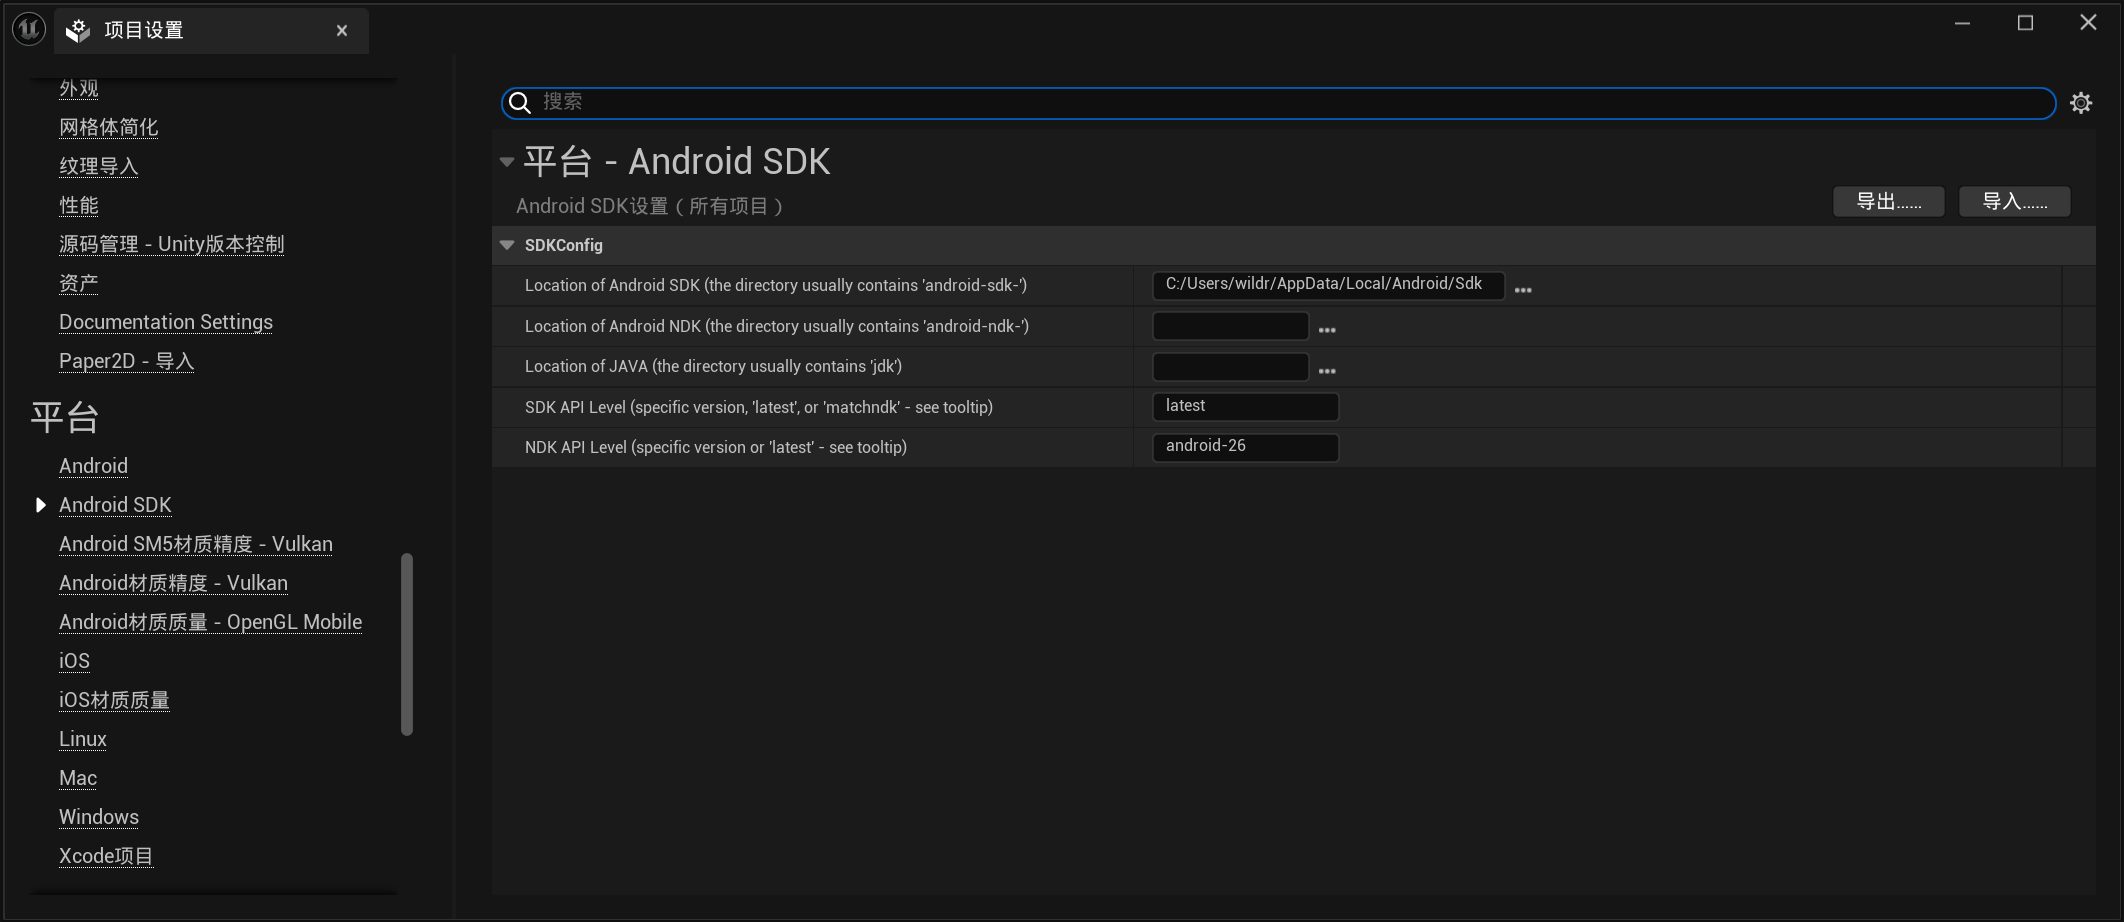Collapse the 平台 - Android SDK section

pos(507,162)
